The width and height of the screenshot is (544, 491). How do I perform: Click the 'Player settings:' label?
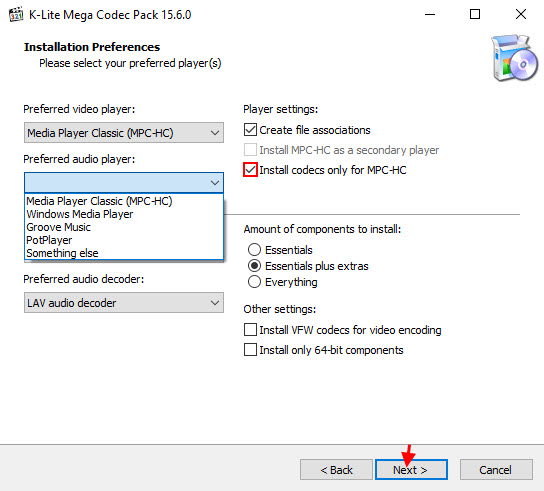click(x=281, y=109)
